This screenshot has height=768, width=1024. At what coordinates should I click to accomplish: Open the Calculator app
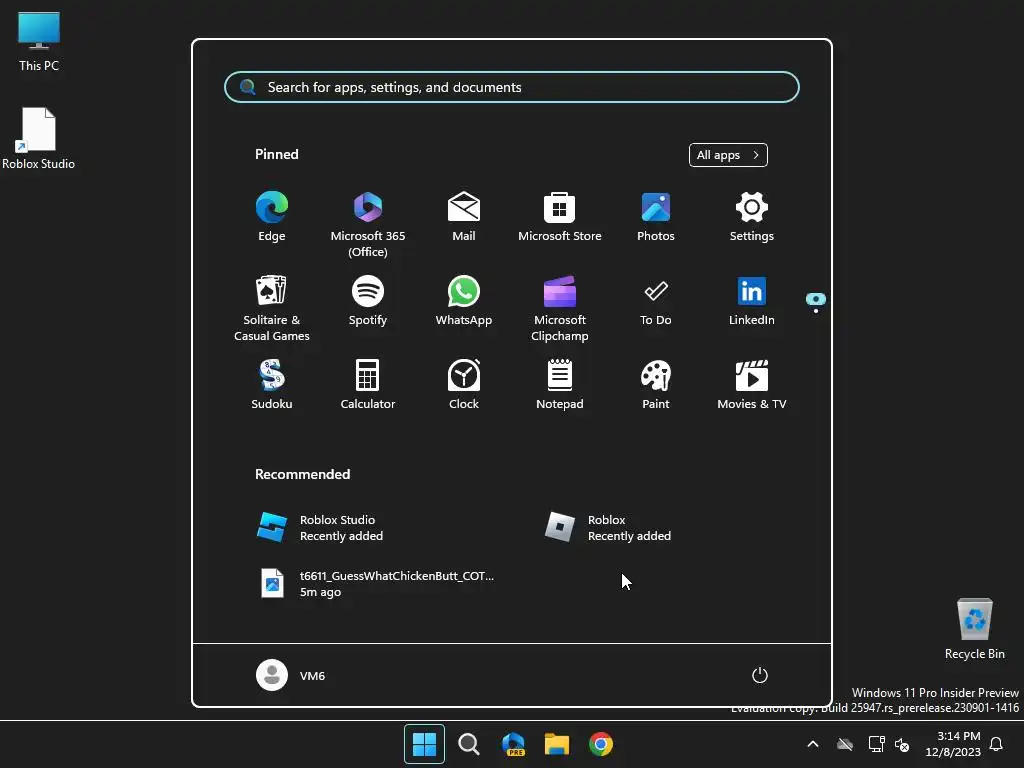coord(368,385)
